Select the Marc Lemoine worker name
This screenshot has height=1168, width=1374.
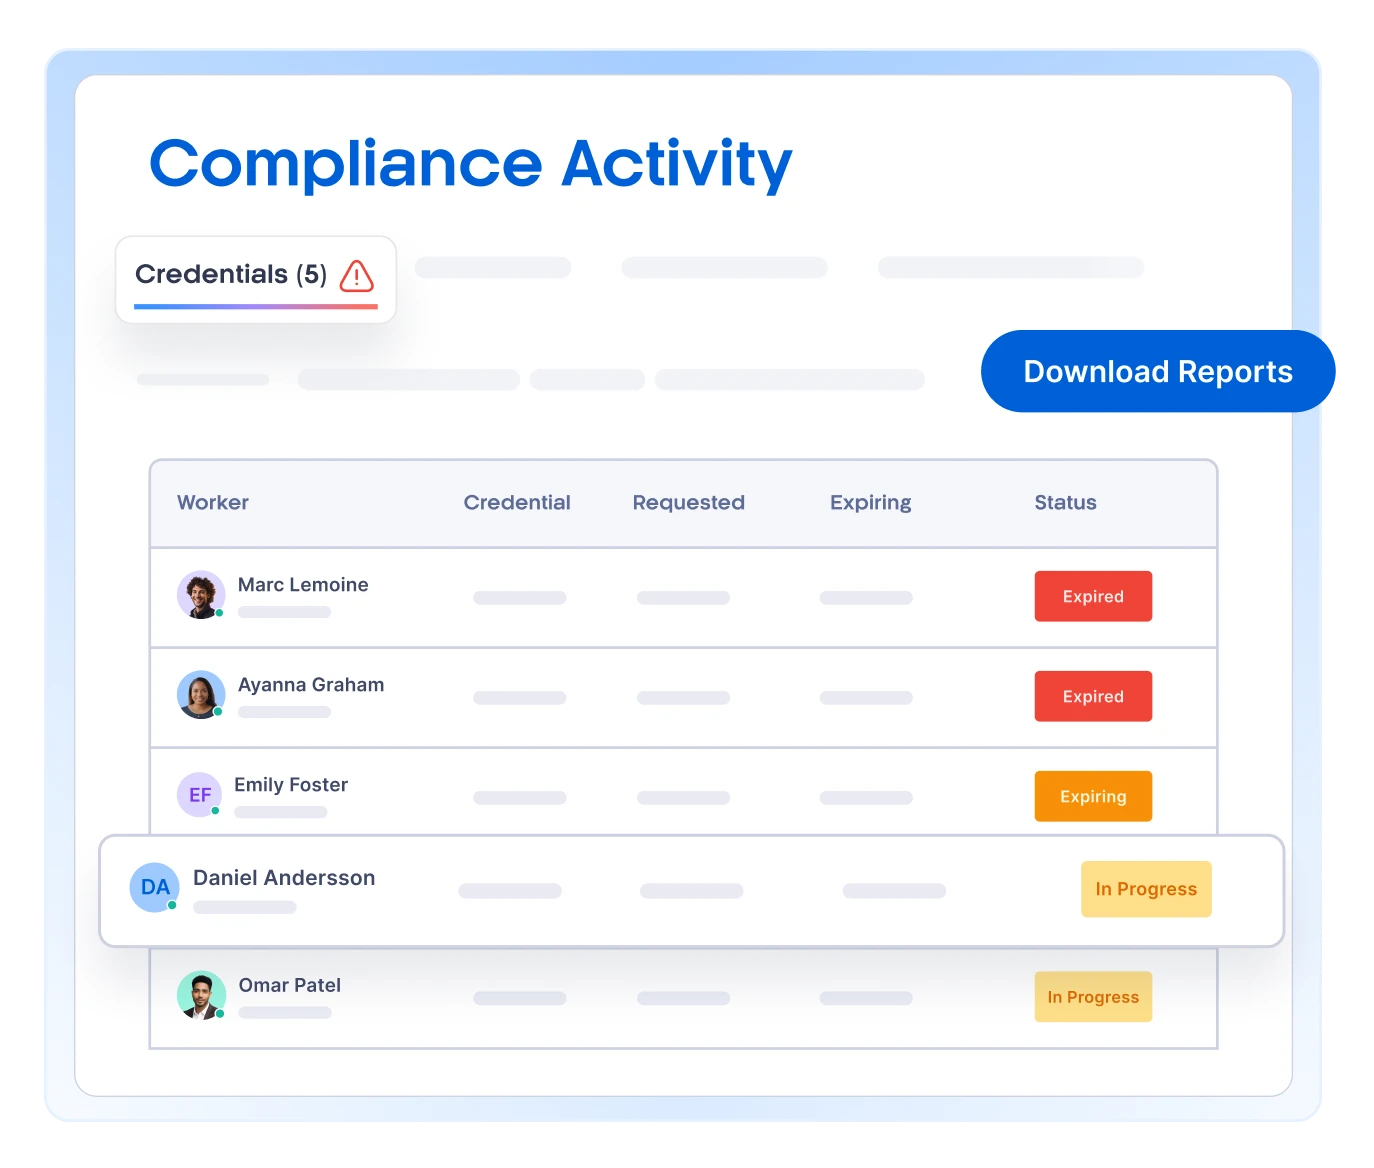coord(303,585)
